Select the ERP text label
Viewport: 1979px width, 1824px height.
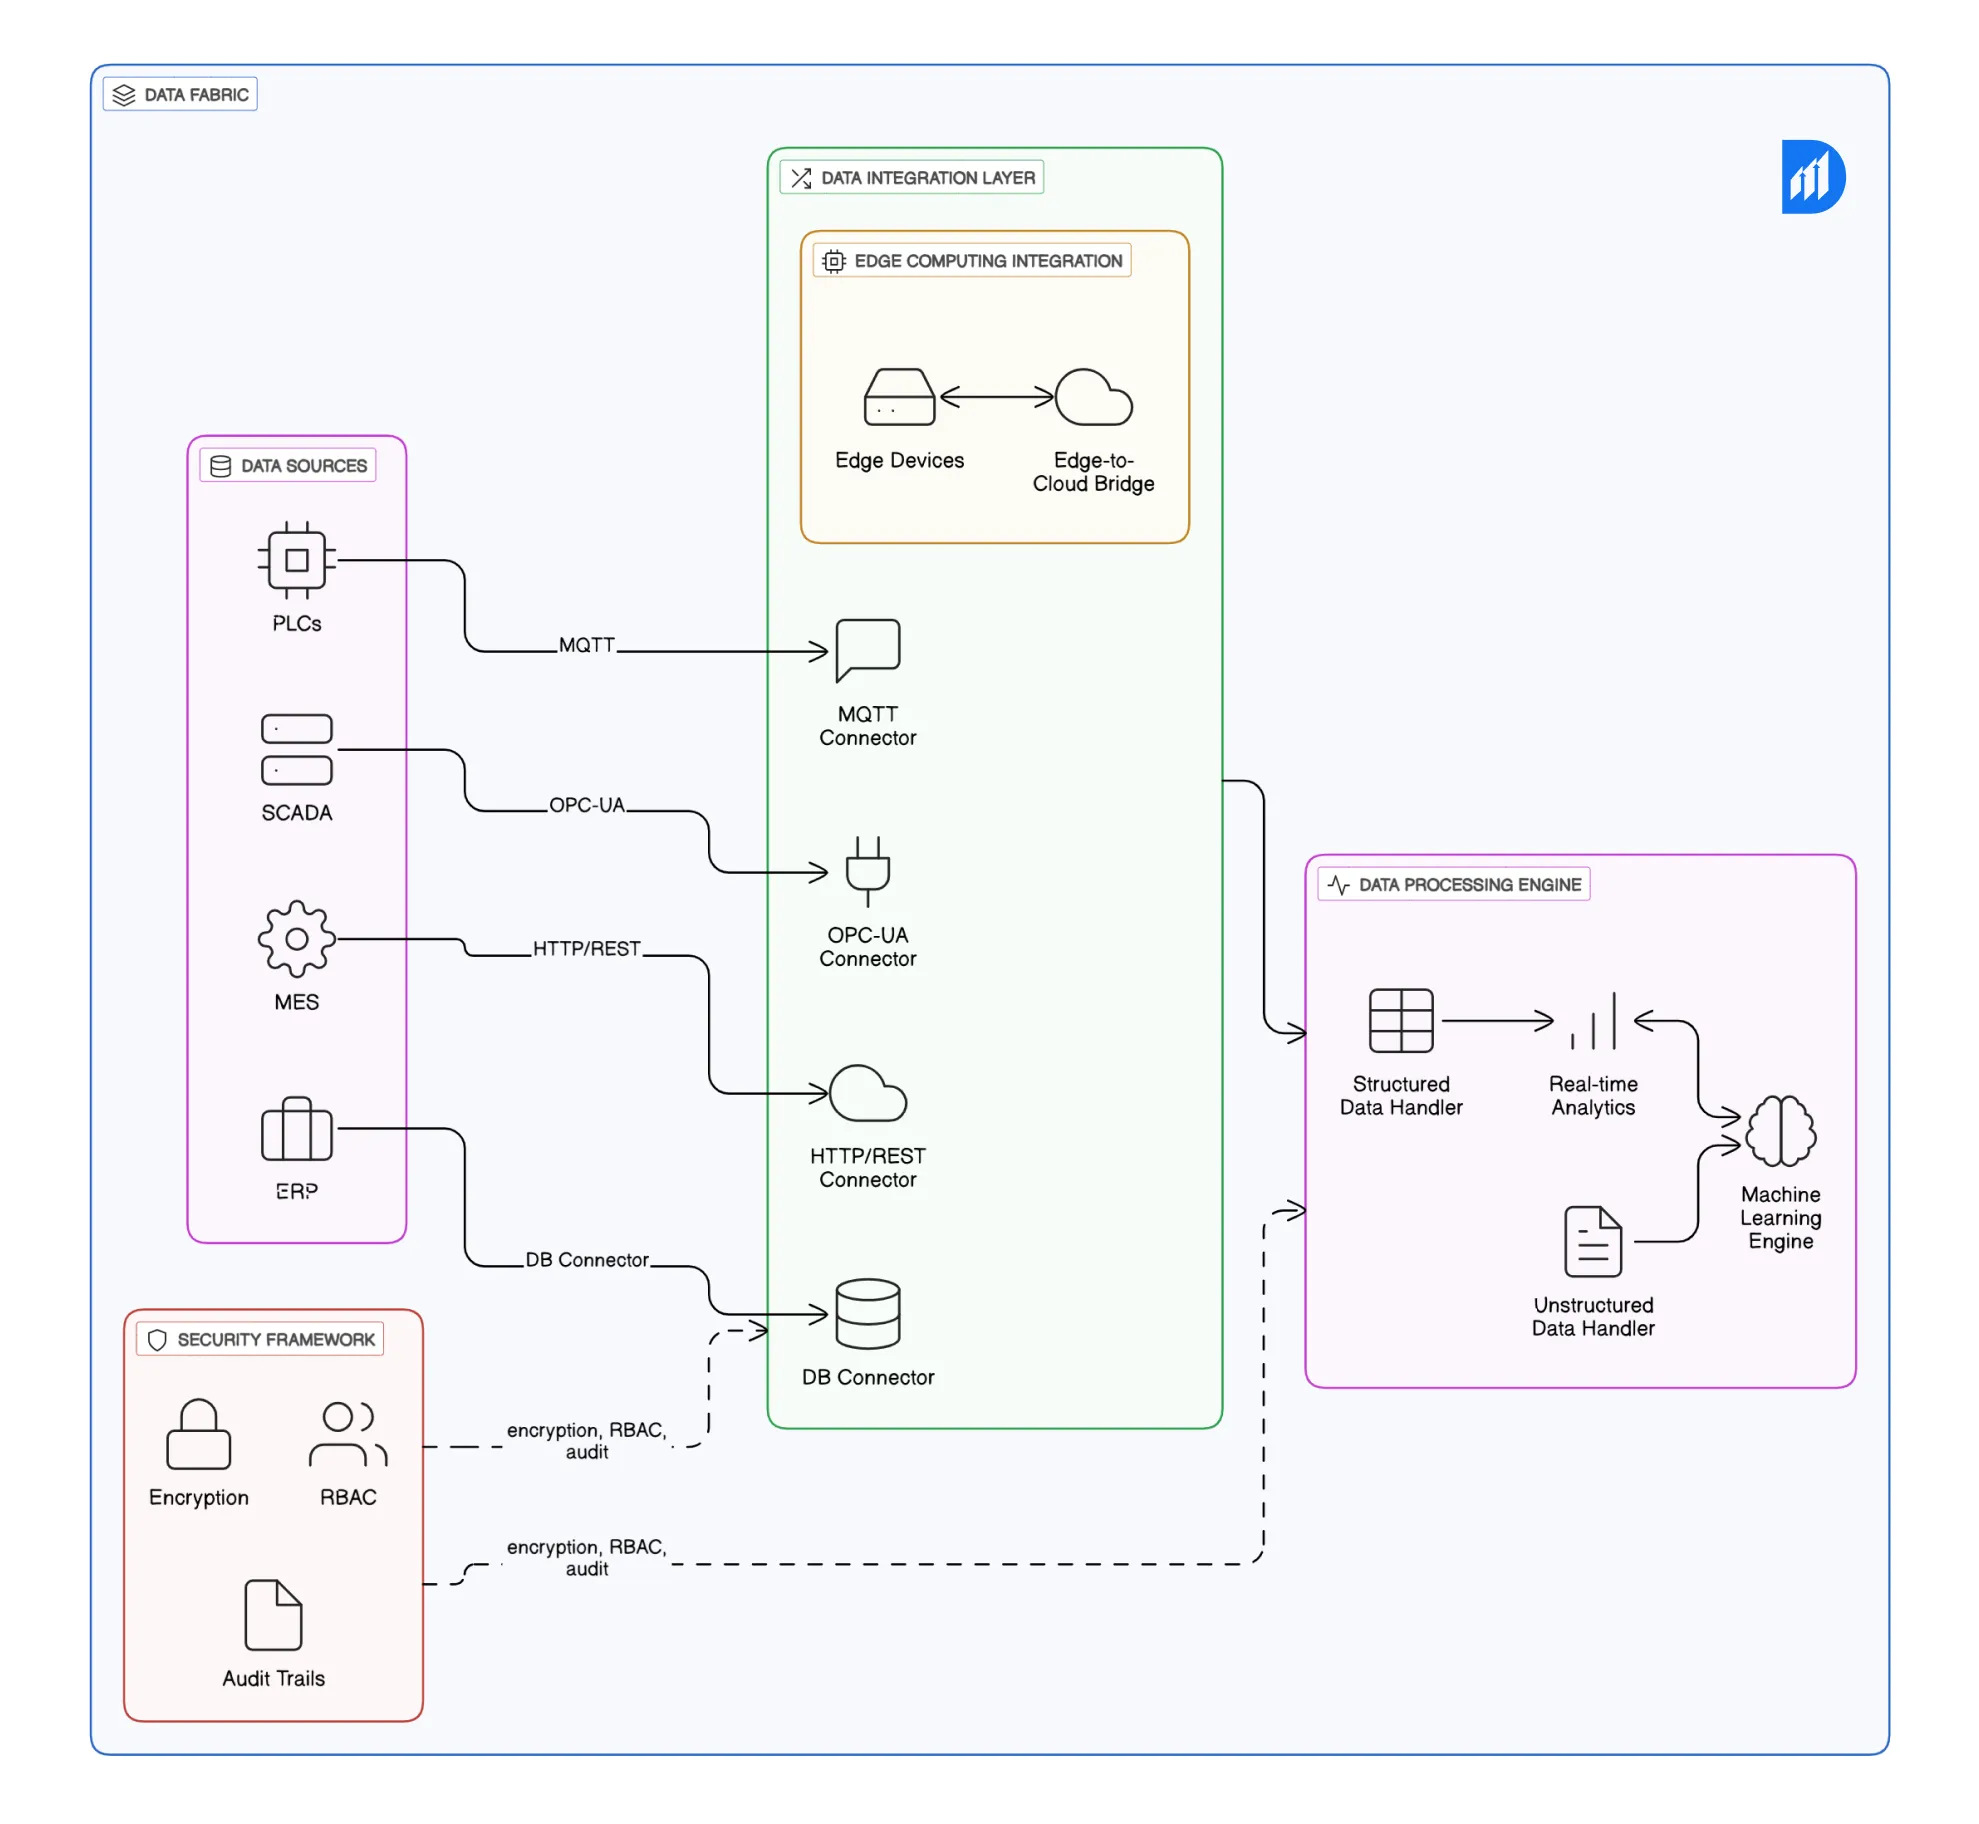tap(296, 1190)
